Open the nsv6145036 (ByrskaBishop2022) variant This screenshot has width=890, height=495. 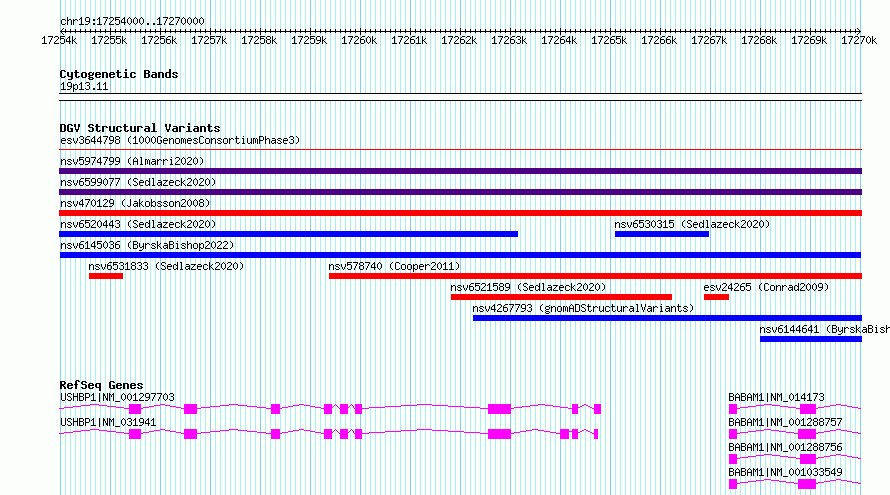pyautogui.click(x=147, y=245)
